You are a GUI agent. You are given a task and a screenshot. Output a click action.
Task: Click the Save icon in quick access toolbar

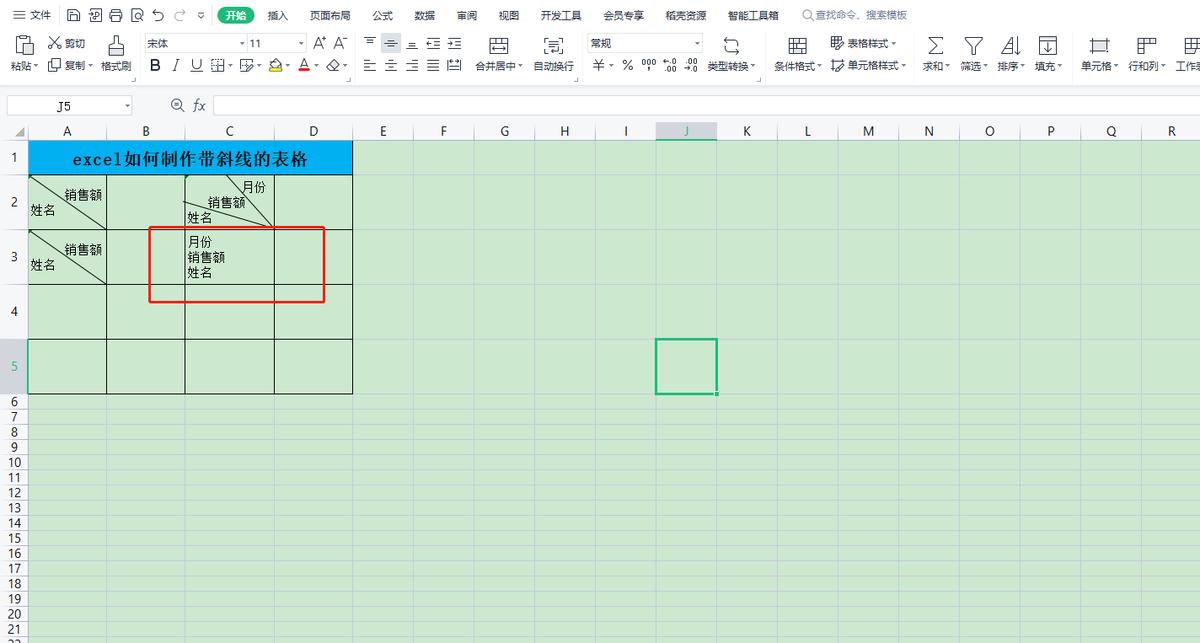pyautogui.click(x=74, y=16)
